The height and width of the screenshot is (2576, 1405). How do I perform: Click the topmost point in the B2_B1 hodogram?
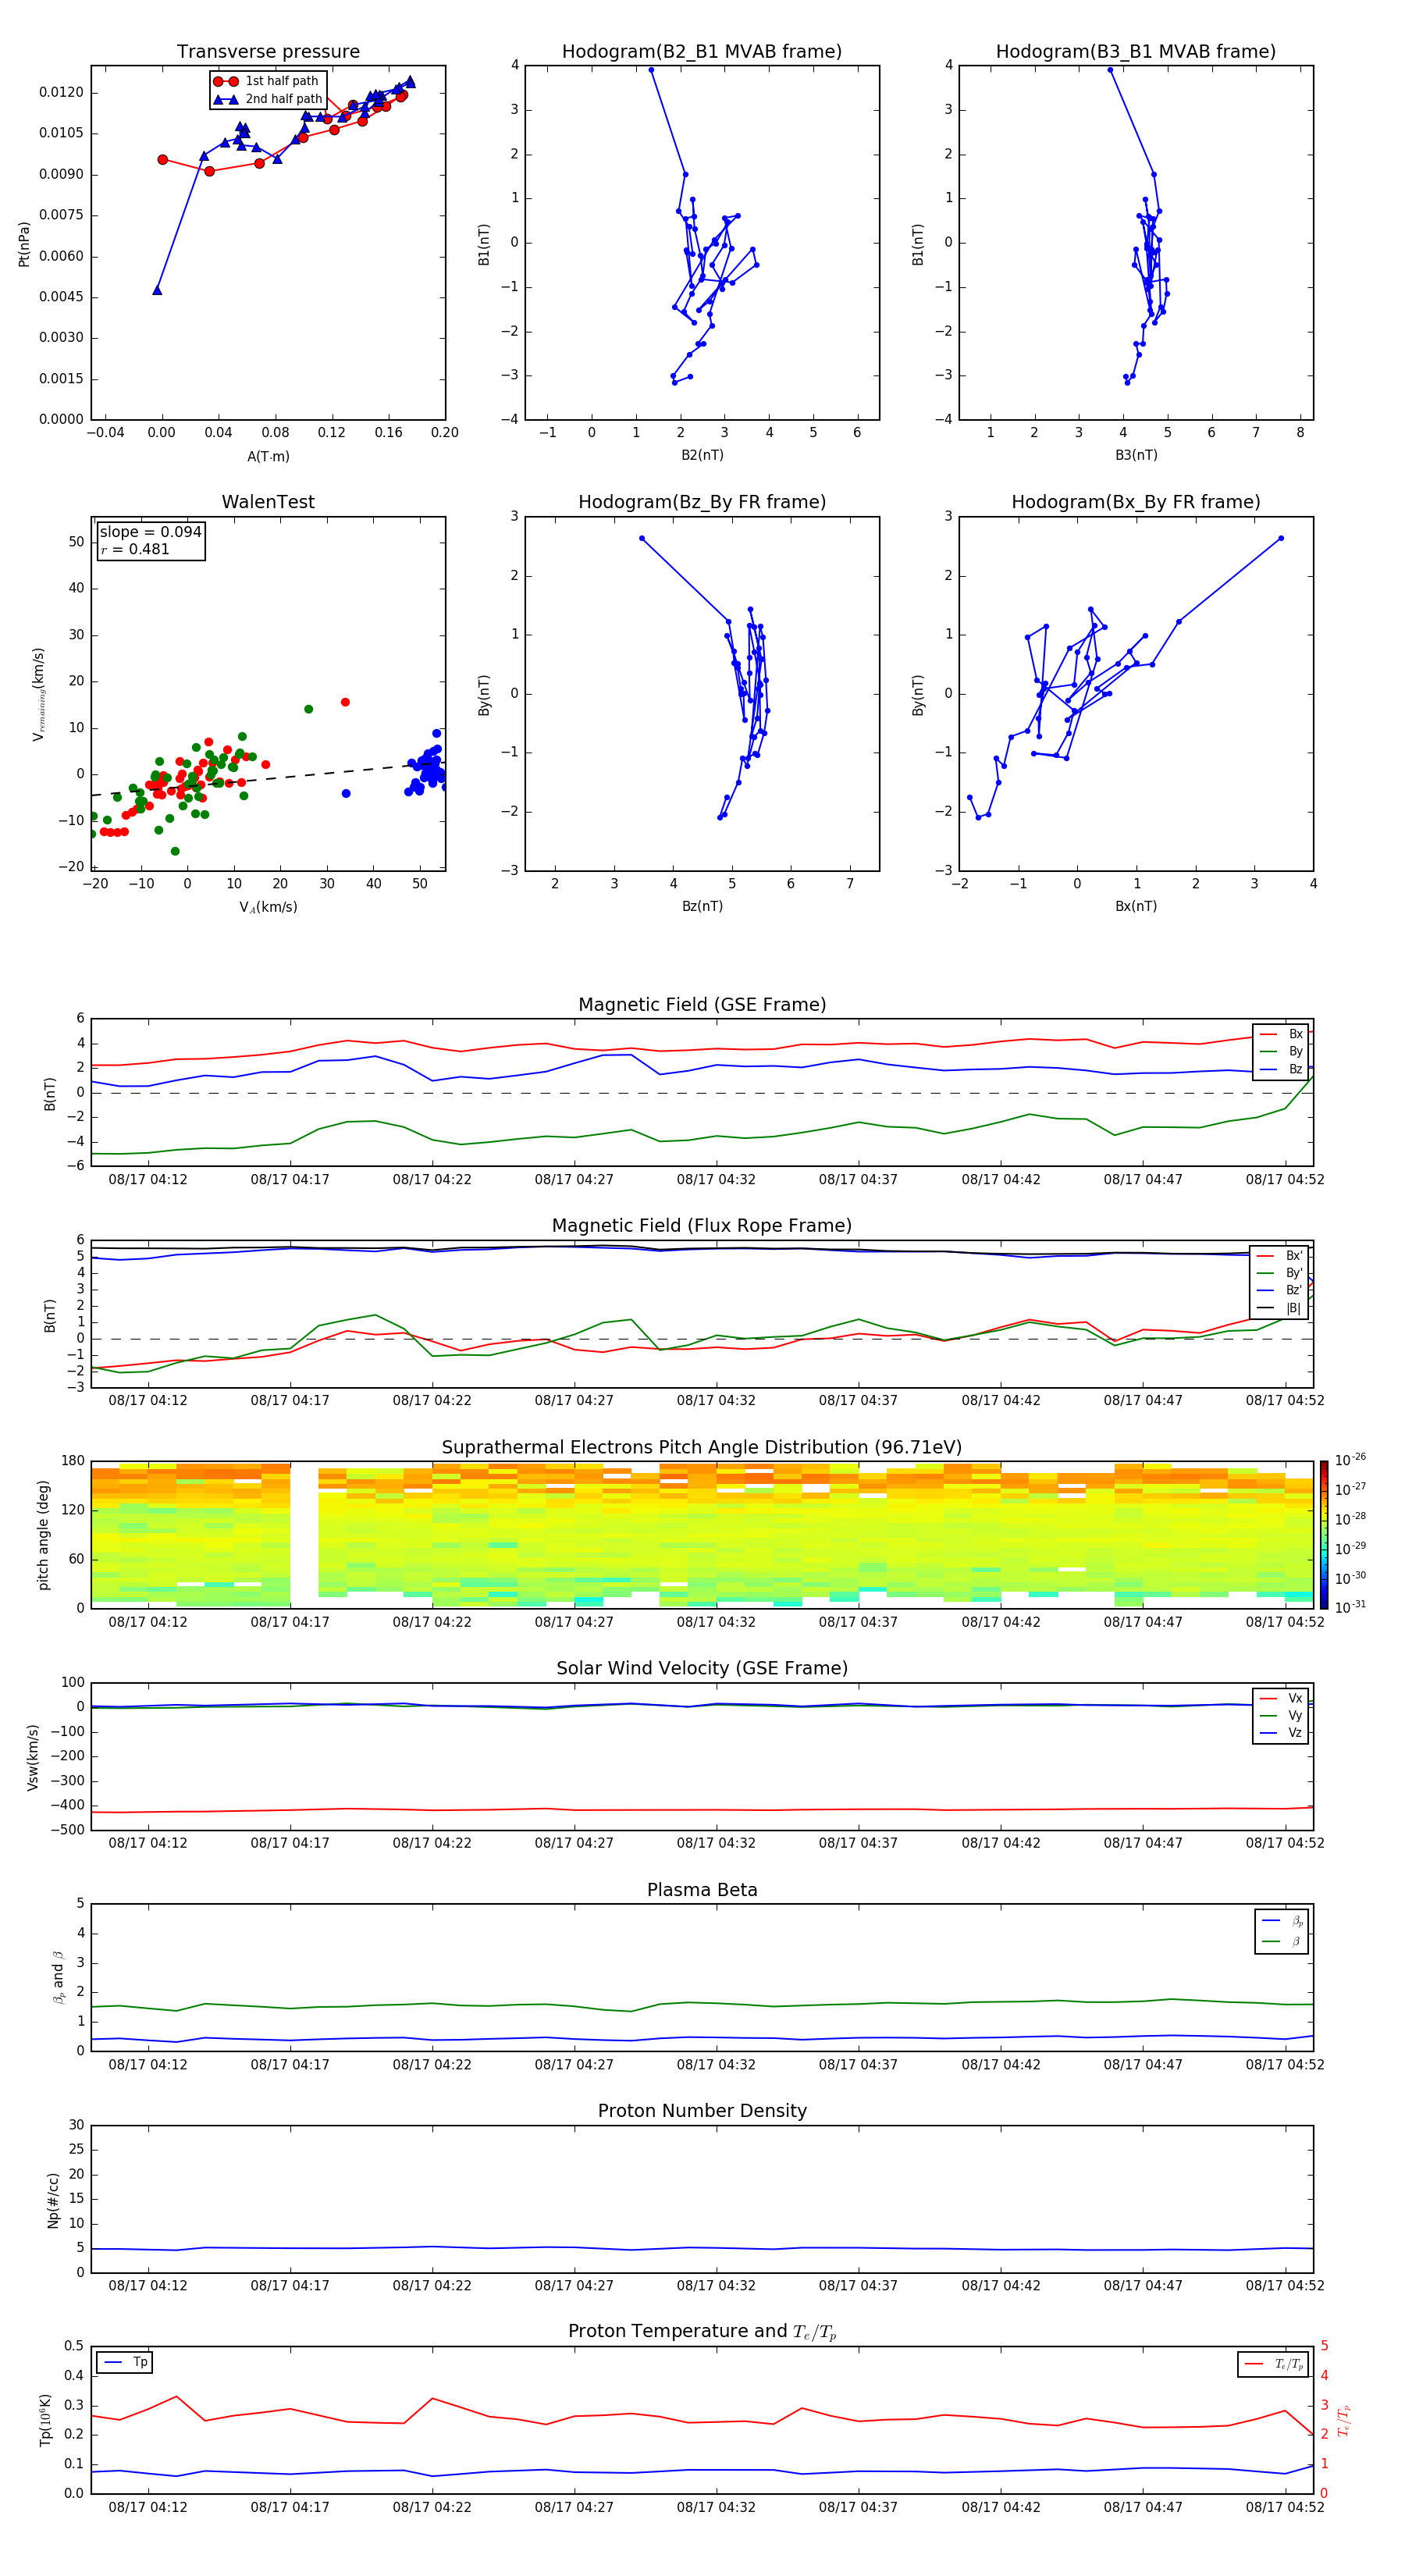click(651, 70)
